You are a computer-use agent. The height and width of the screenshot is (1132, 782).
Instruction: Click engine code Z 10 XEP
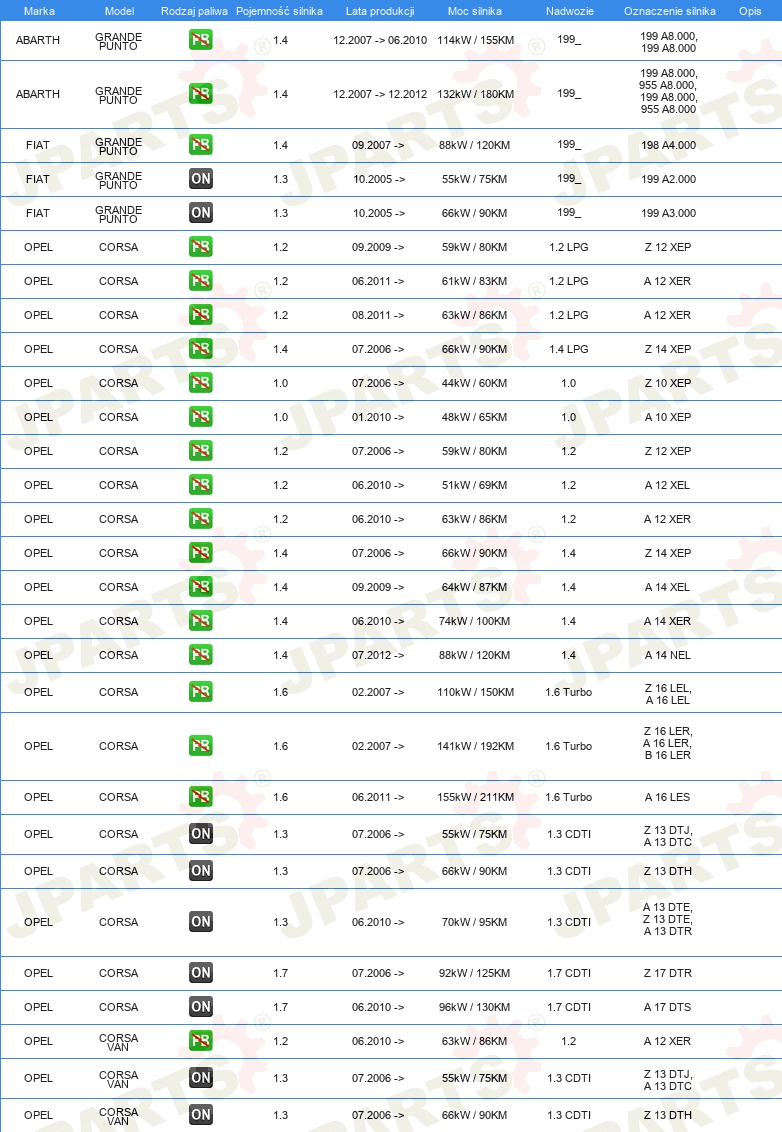[667, 383]
